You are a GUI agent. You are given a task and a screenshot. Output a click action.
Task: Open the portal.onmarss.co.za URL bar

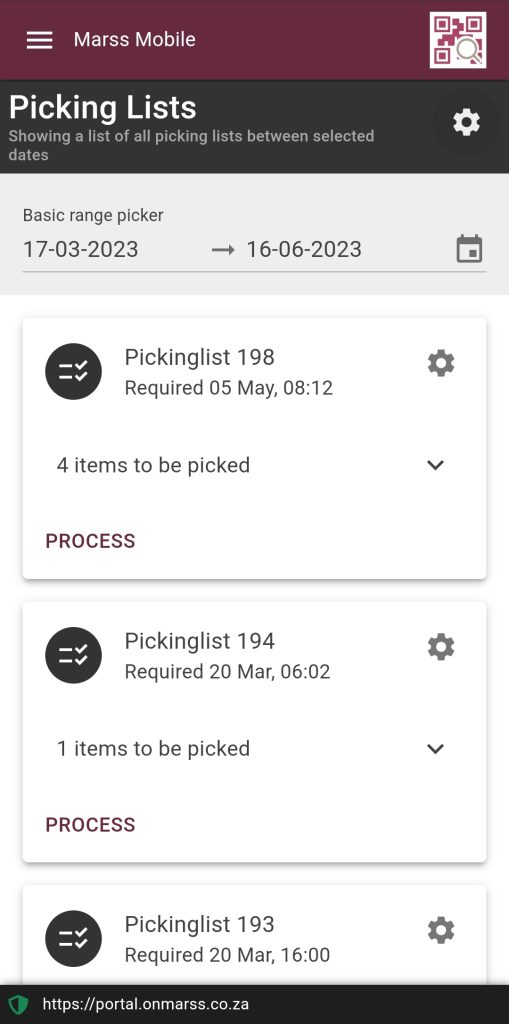146,1004
